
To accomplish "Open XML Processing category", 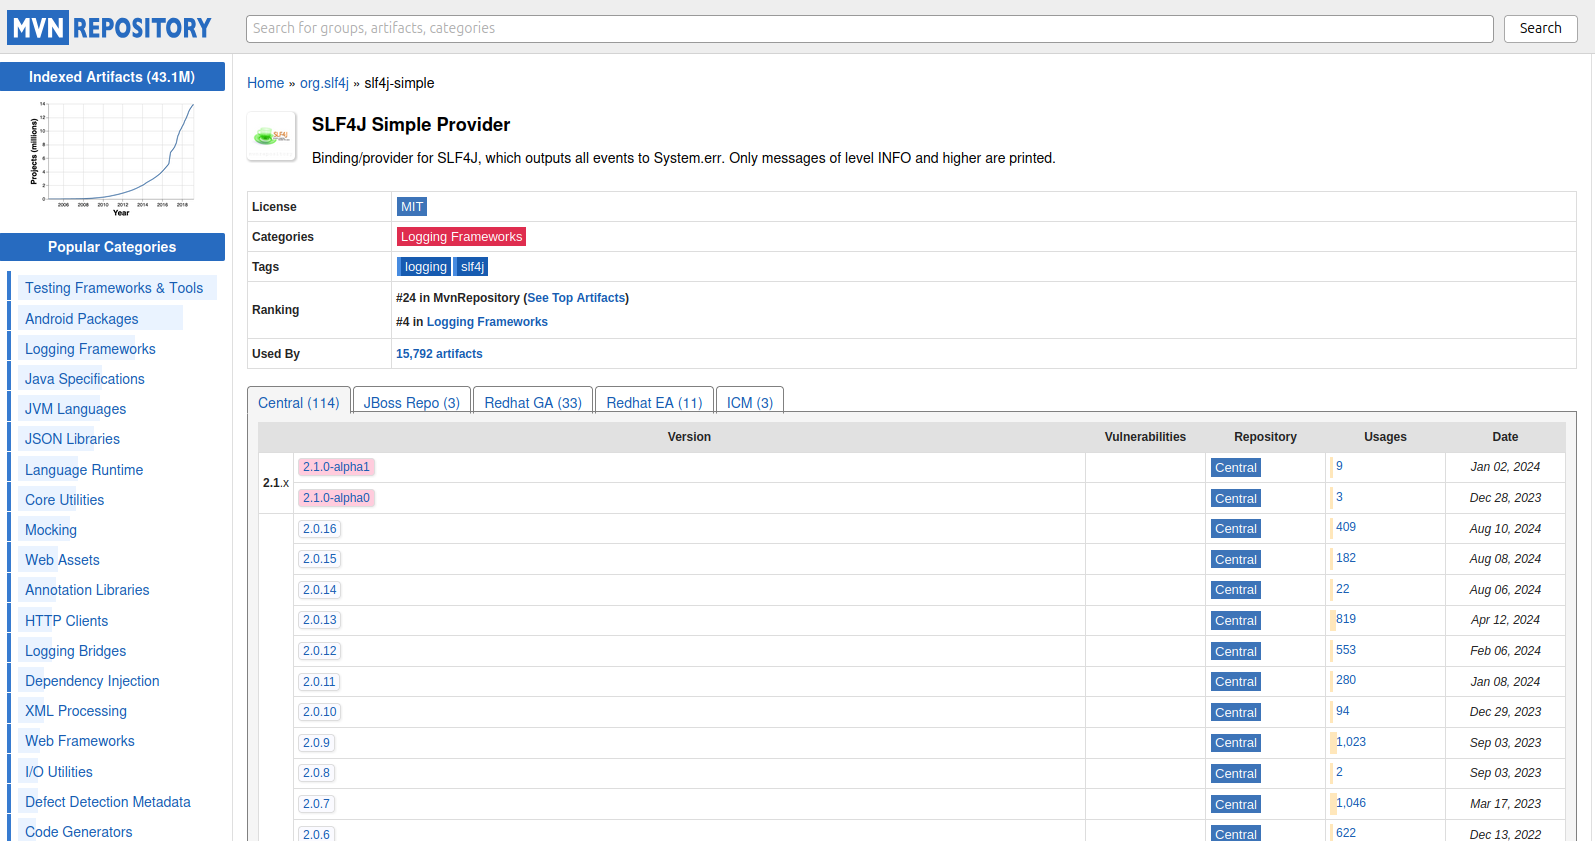I will coord(76,711).
